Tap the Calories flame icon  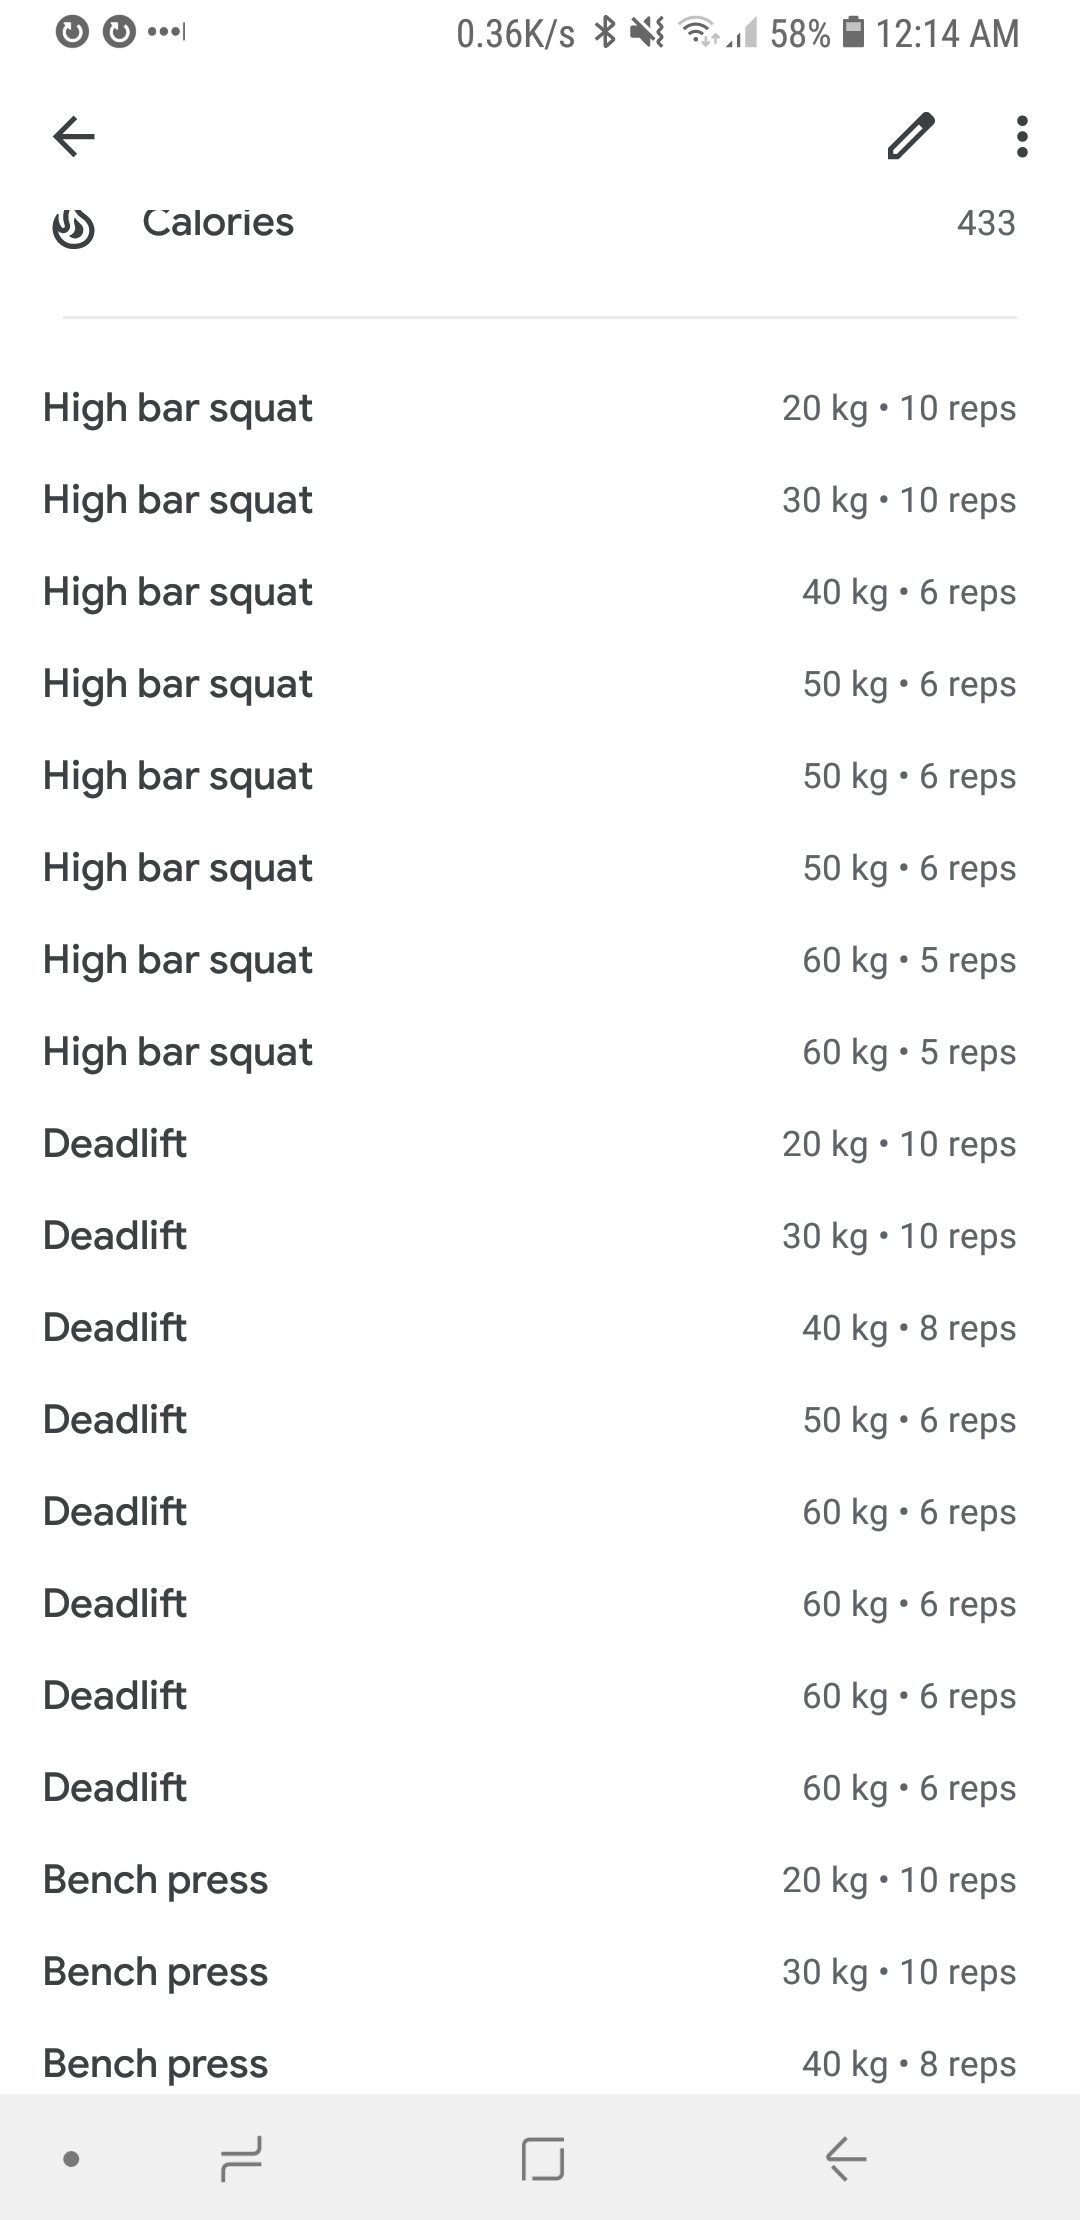click(73, 228)
